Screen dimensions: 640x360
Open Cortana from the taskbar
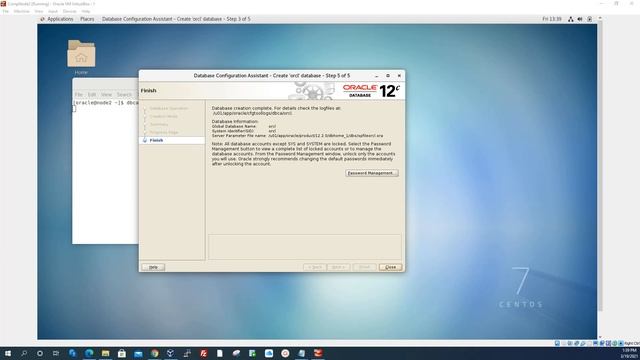click(40, 353)
